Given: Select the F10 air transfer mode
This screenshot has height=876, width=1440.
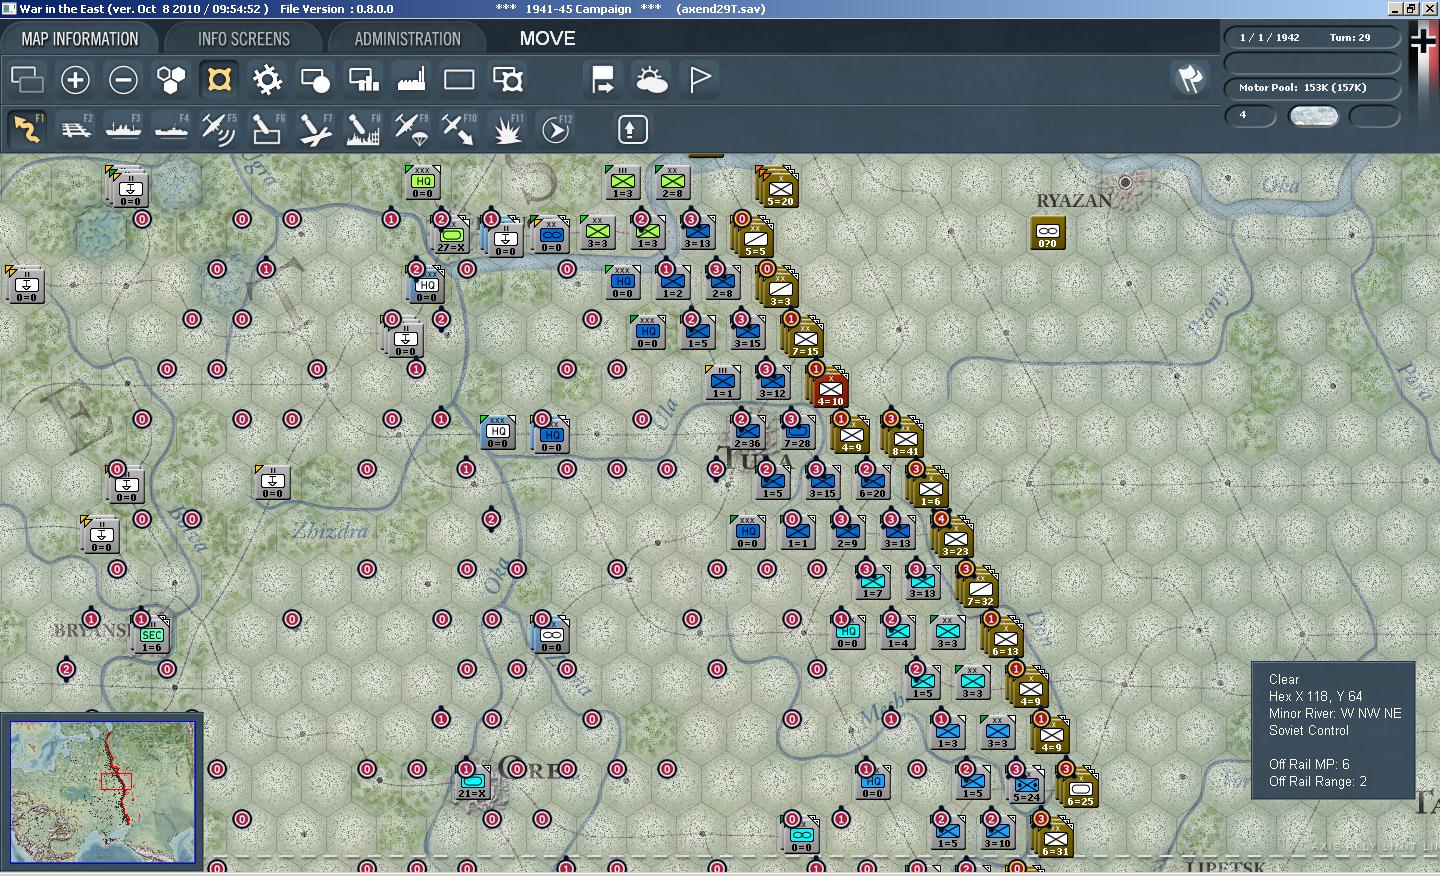Looking at the screenshot, I should point(459,129).
